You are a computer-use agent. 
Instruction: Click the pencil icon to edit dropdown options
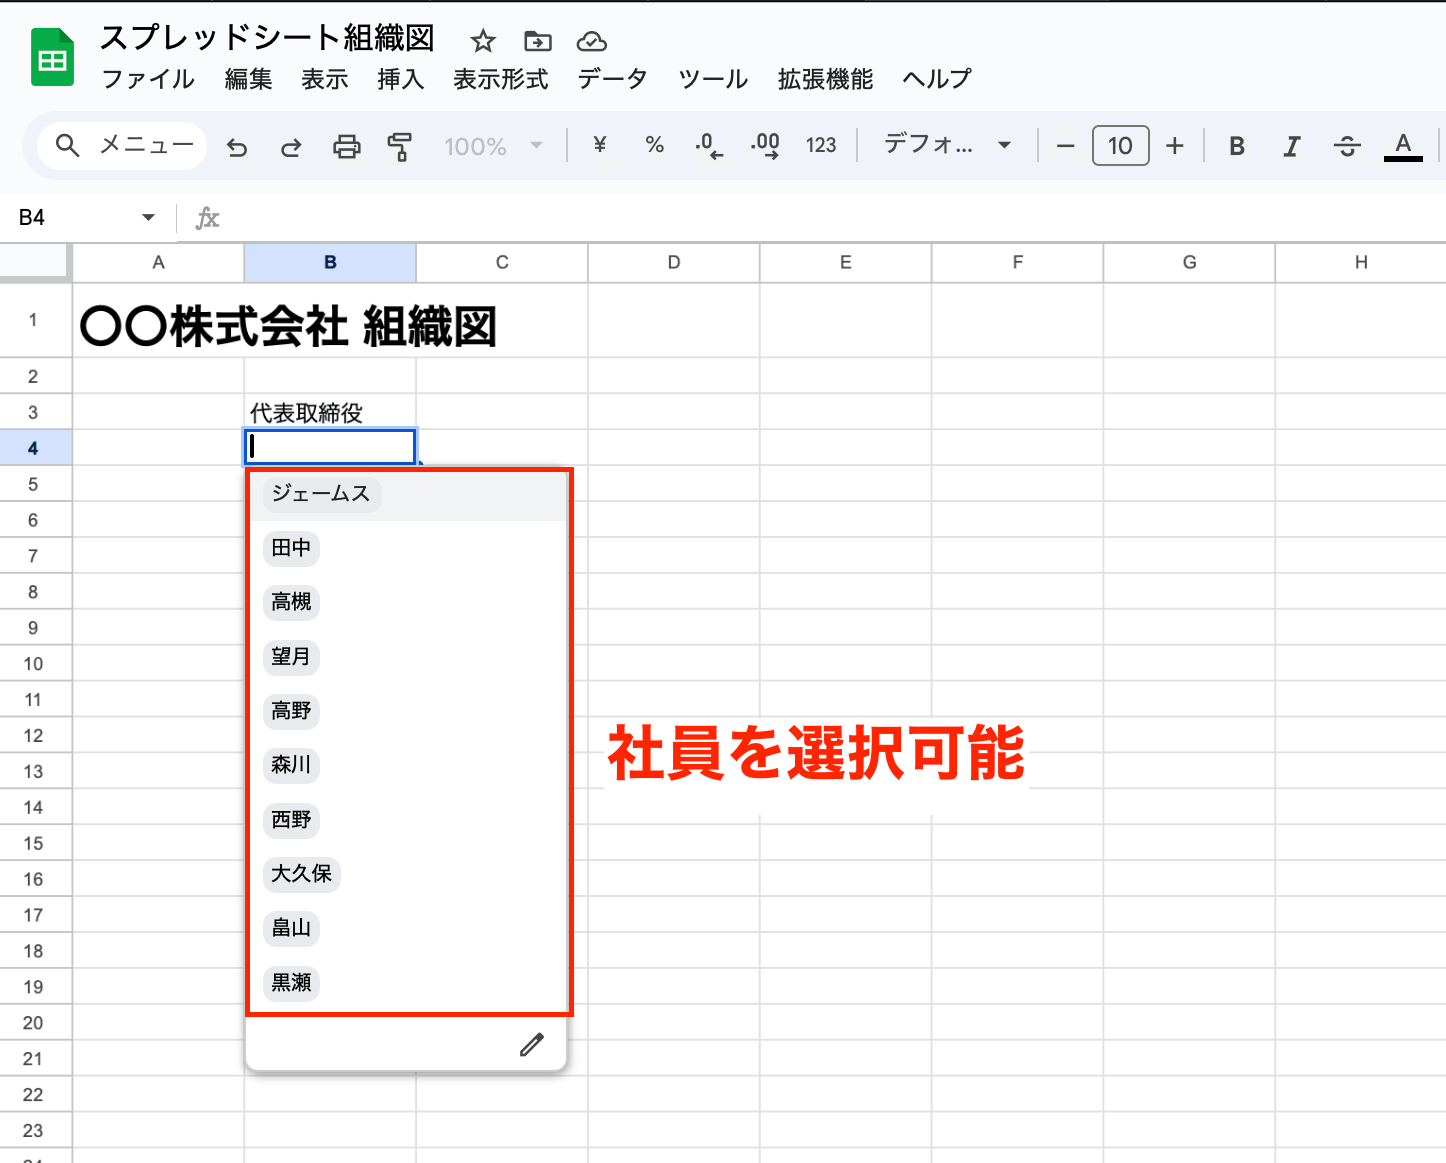pyautogui.click(x=531, y=1043)
